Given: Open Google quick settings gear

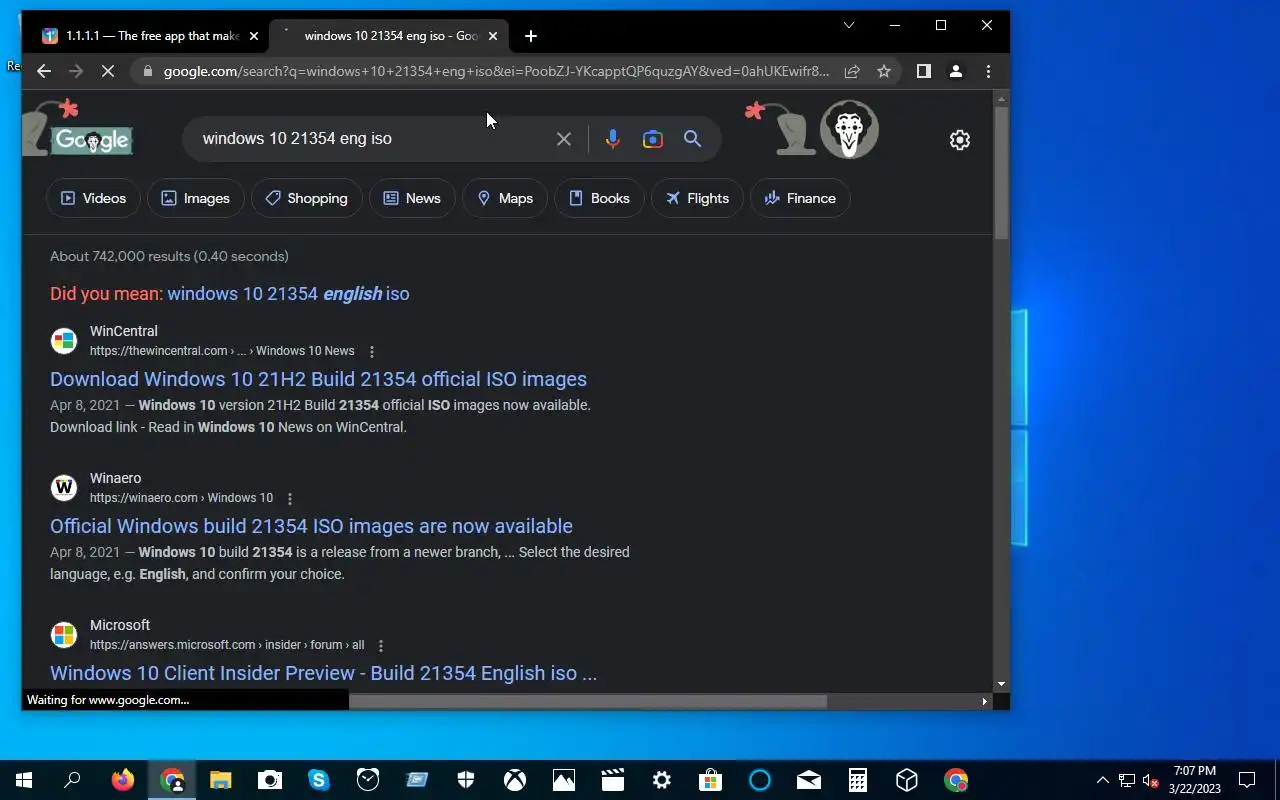Looking at the screenshot, I should [x=960, y=140].
